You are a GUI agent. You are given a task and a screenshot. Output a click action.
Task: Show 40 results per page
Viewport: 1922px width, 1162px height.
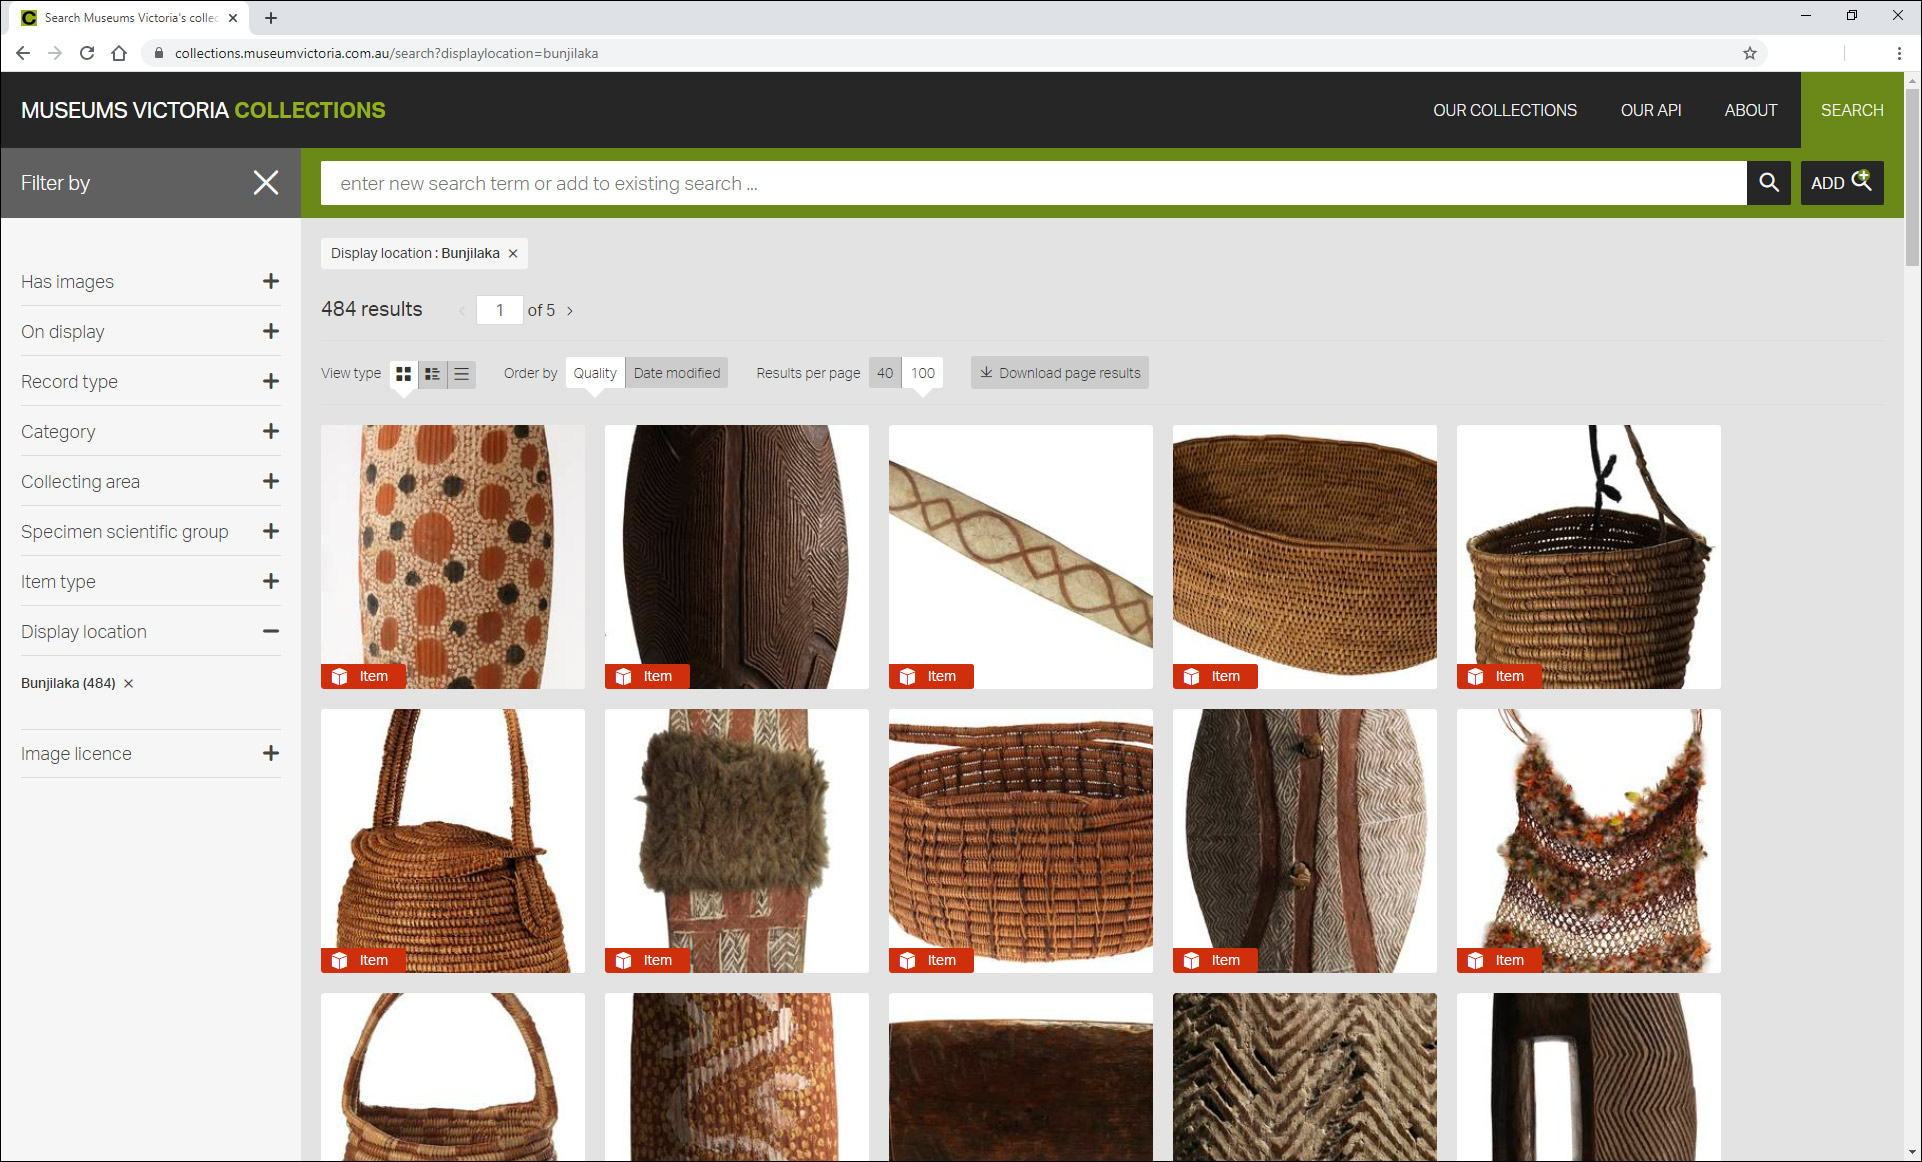(x=885, y=373)
